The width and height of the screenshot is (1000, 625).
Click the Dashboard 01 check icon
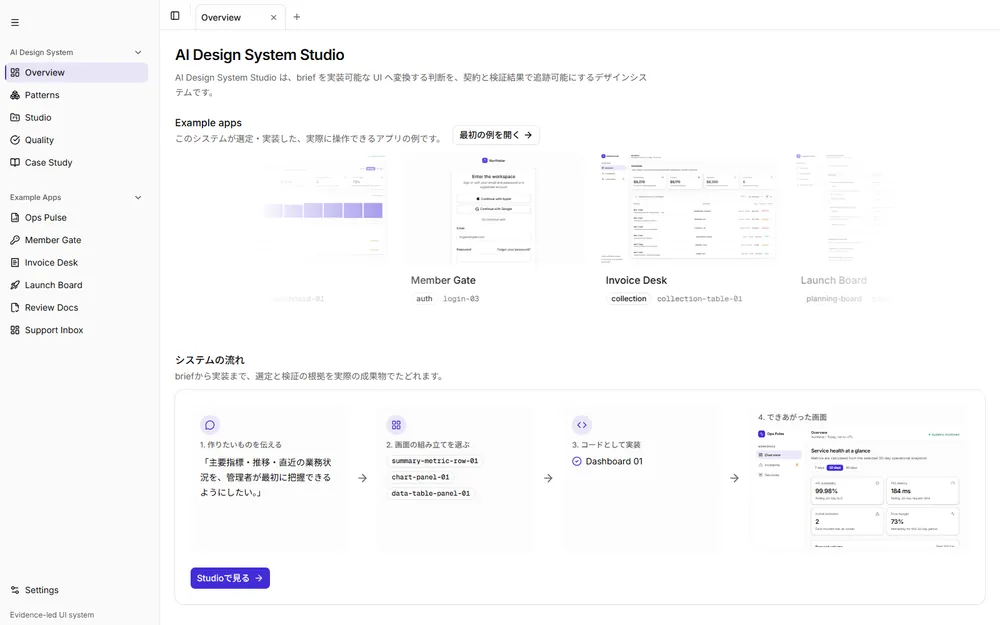click(x=577, y=461)
